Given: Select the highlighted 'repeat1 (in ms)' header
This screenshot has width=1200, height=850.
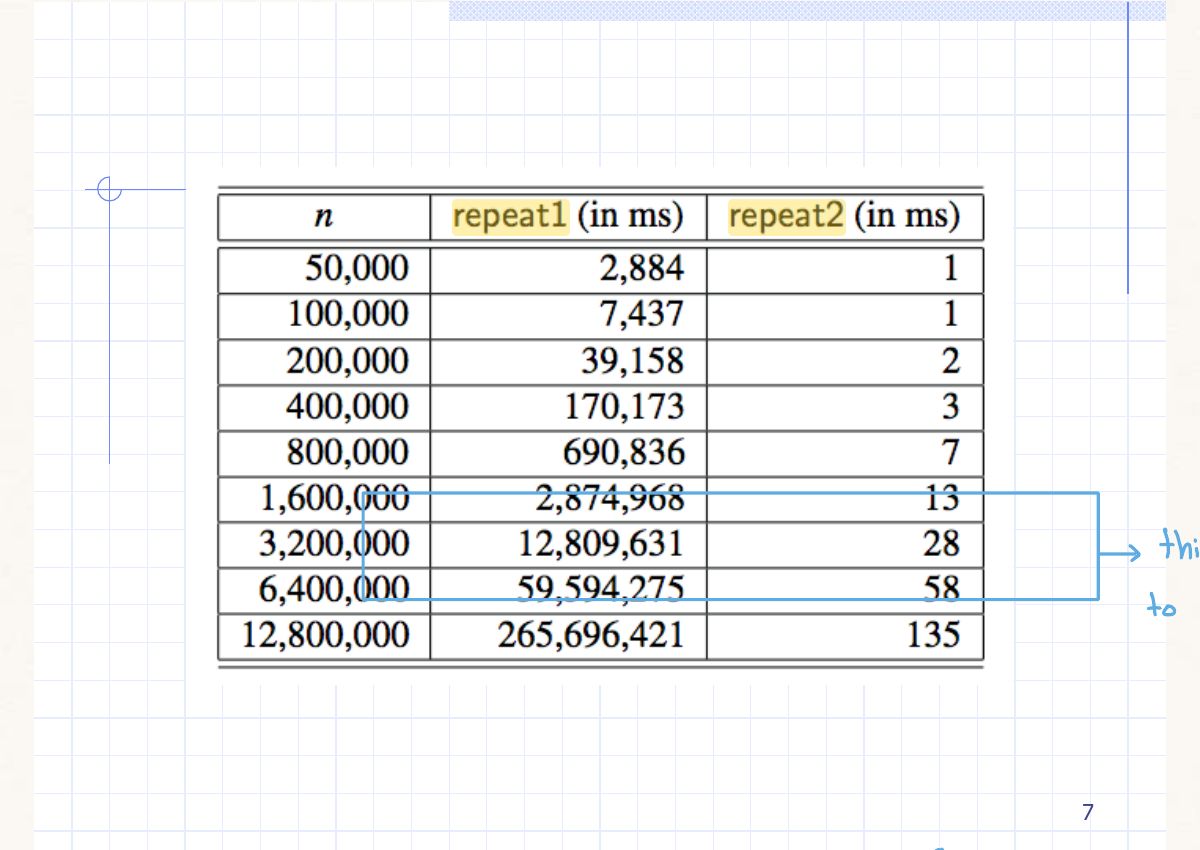Looking at the screenshot, I should point(568,217).
